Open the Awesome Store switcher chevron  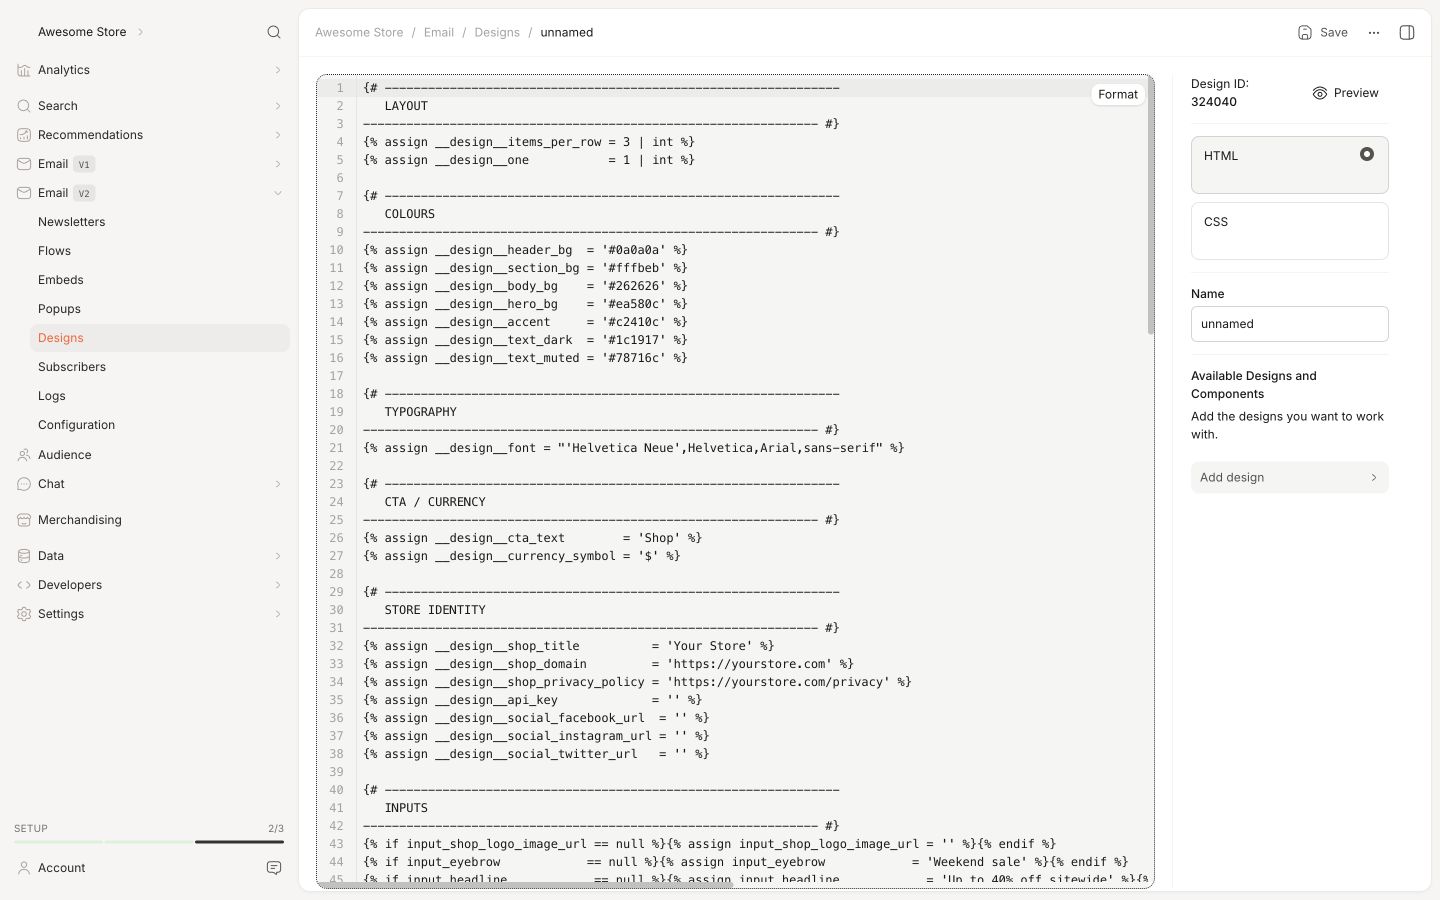pyautogui.click(x=140, y=32)
